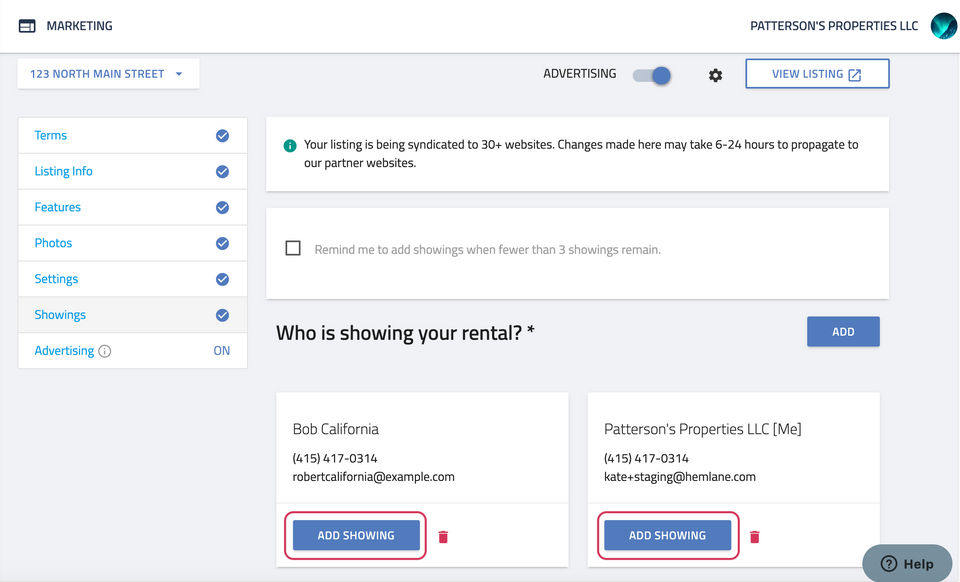This screenshot has width=960, height=582.
Task: Delete Patterson's Properties LLC showing contact
Action: pyautogui.click(x=754, y=537)
